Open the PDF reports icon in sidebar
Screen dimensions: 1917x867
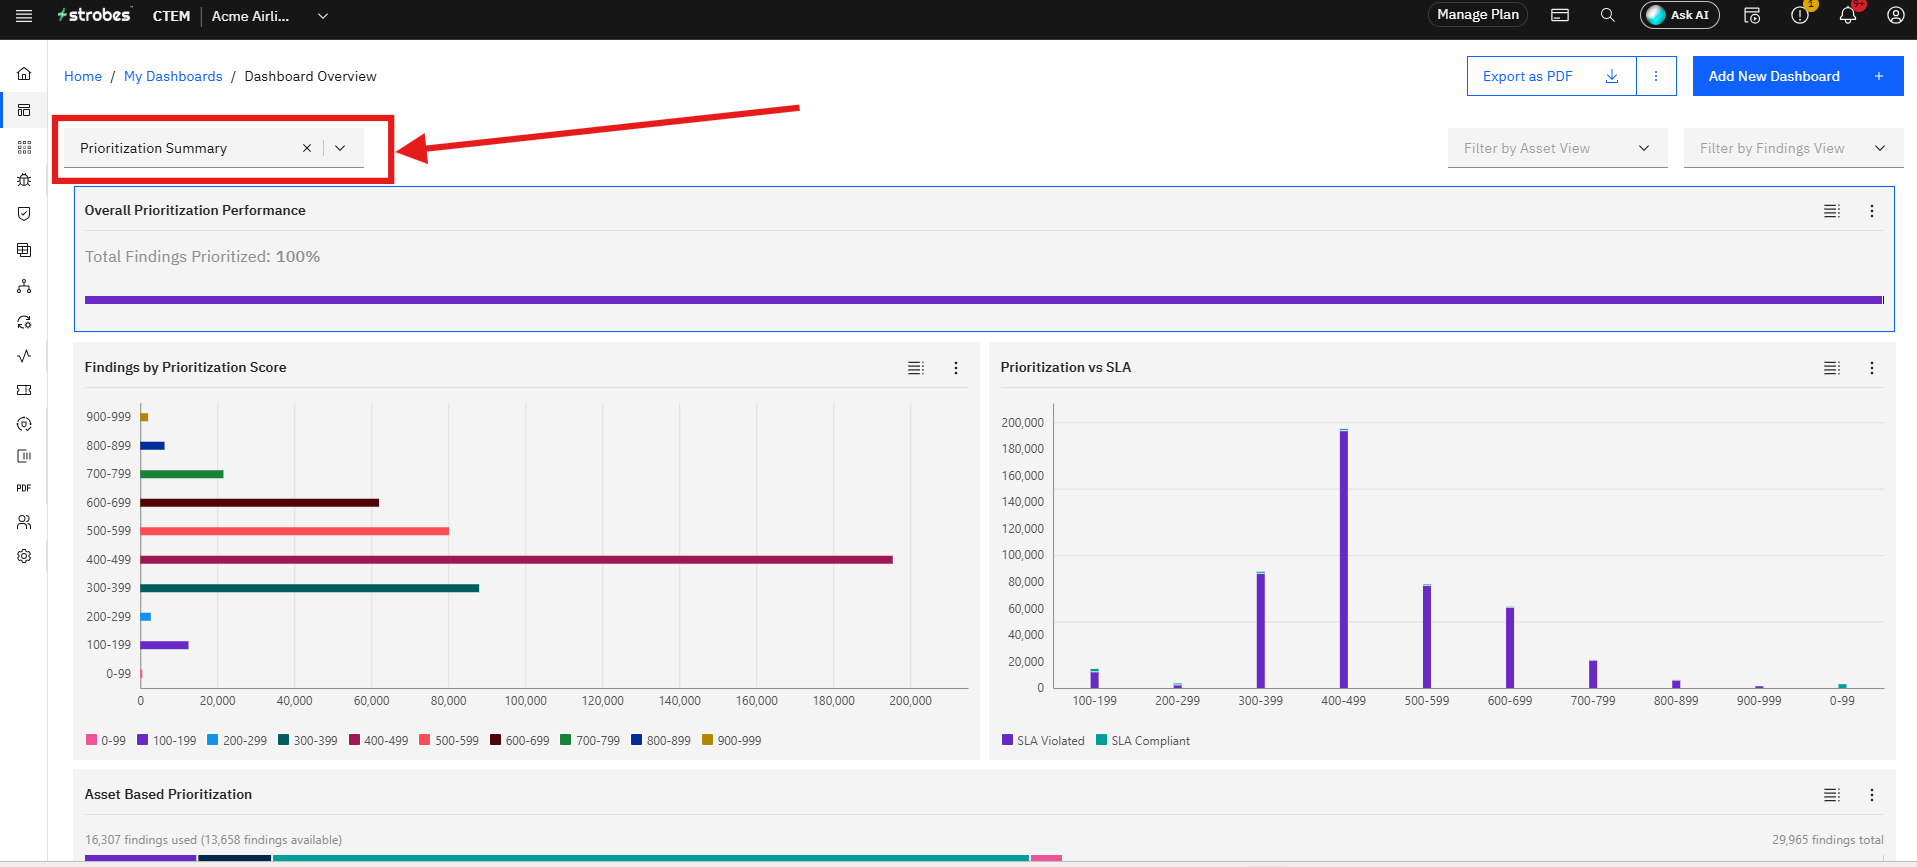coord(24,488)
